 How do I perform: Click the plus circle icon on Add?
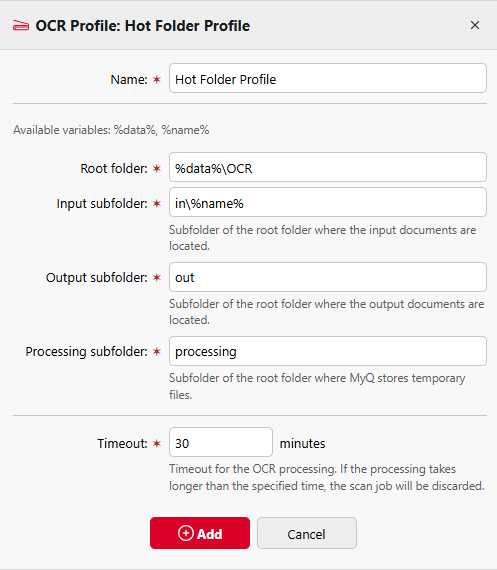pos(186,533)
